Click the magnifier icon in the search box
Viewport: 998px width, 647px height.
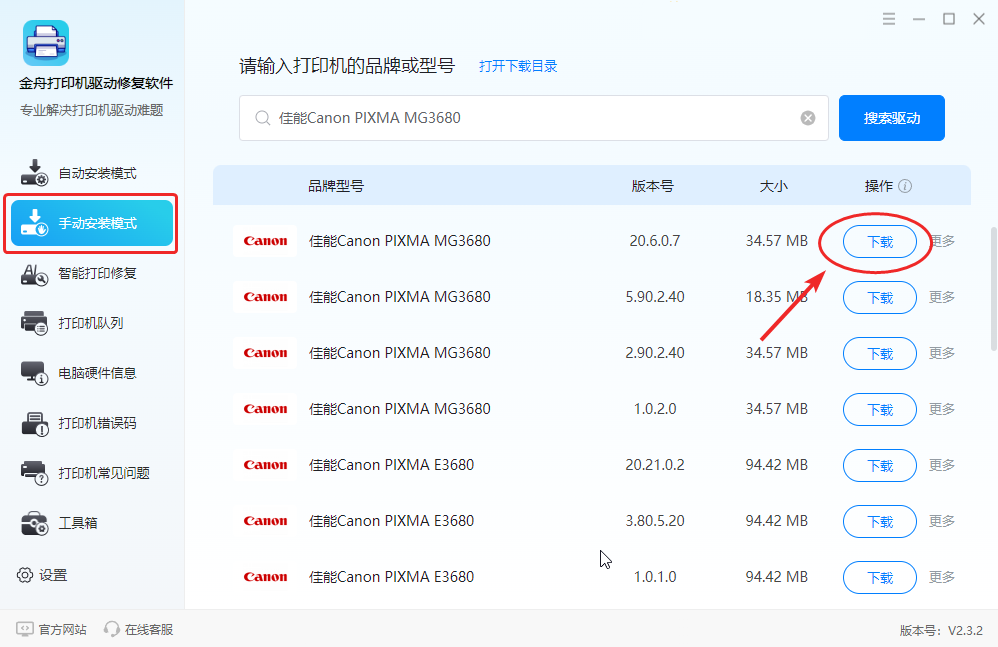click(x=262, y=118)
